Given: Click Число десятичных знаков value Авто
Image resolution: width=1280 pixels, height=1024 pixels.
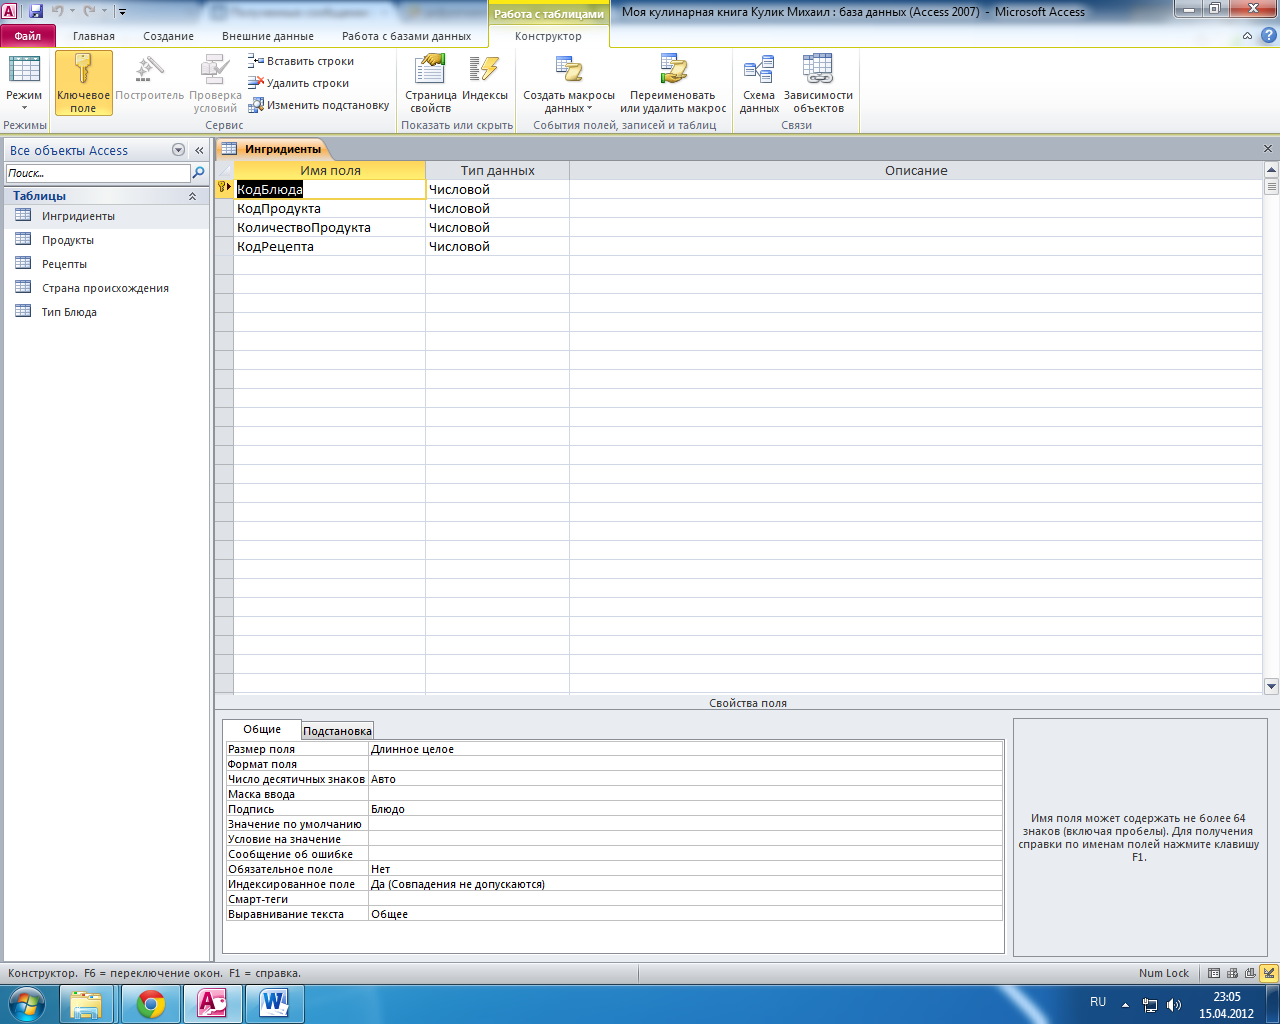Looking at the screenshot, I should (x=685, y=779).
